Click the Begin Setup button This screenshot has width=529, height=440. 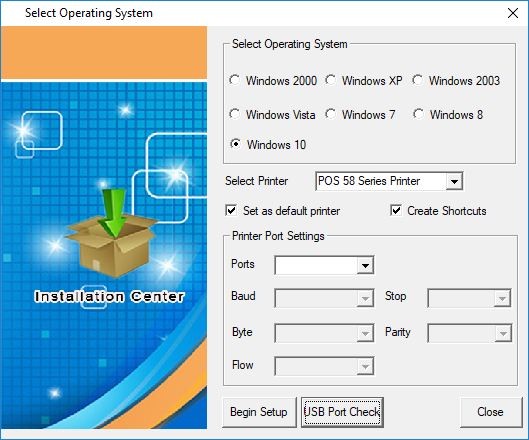tap(259, 412)
